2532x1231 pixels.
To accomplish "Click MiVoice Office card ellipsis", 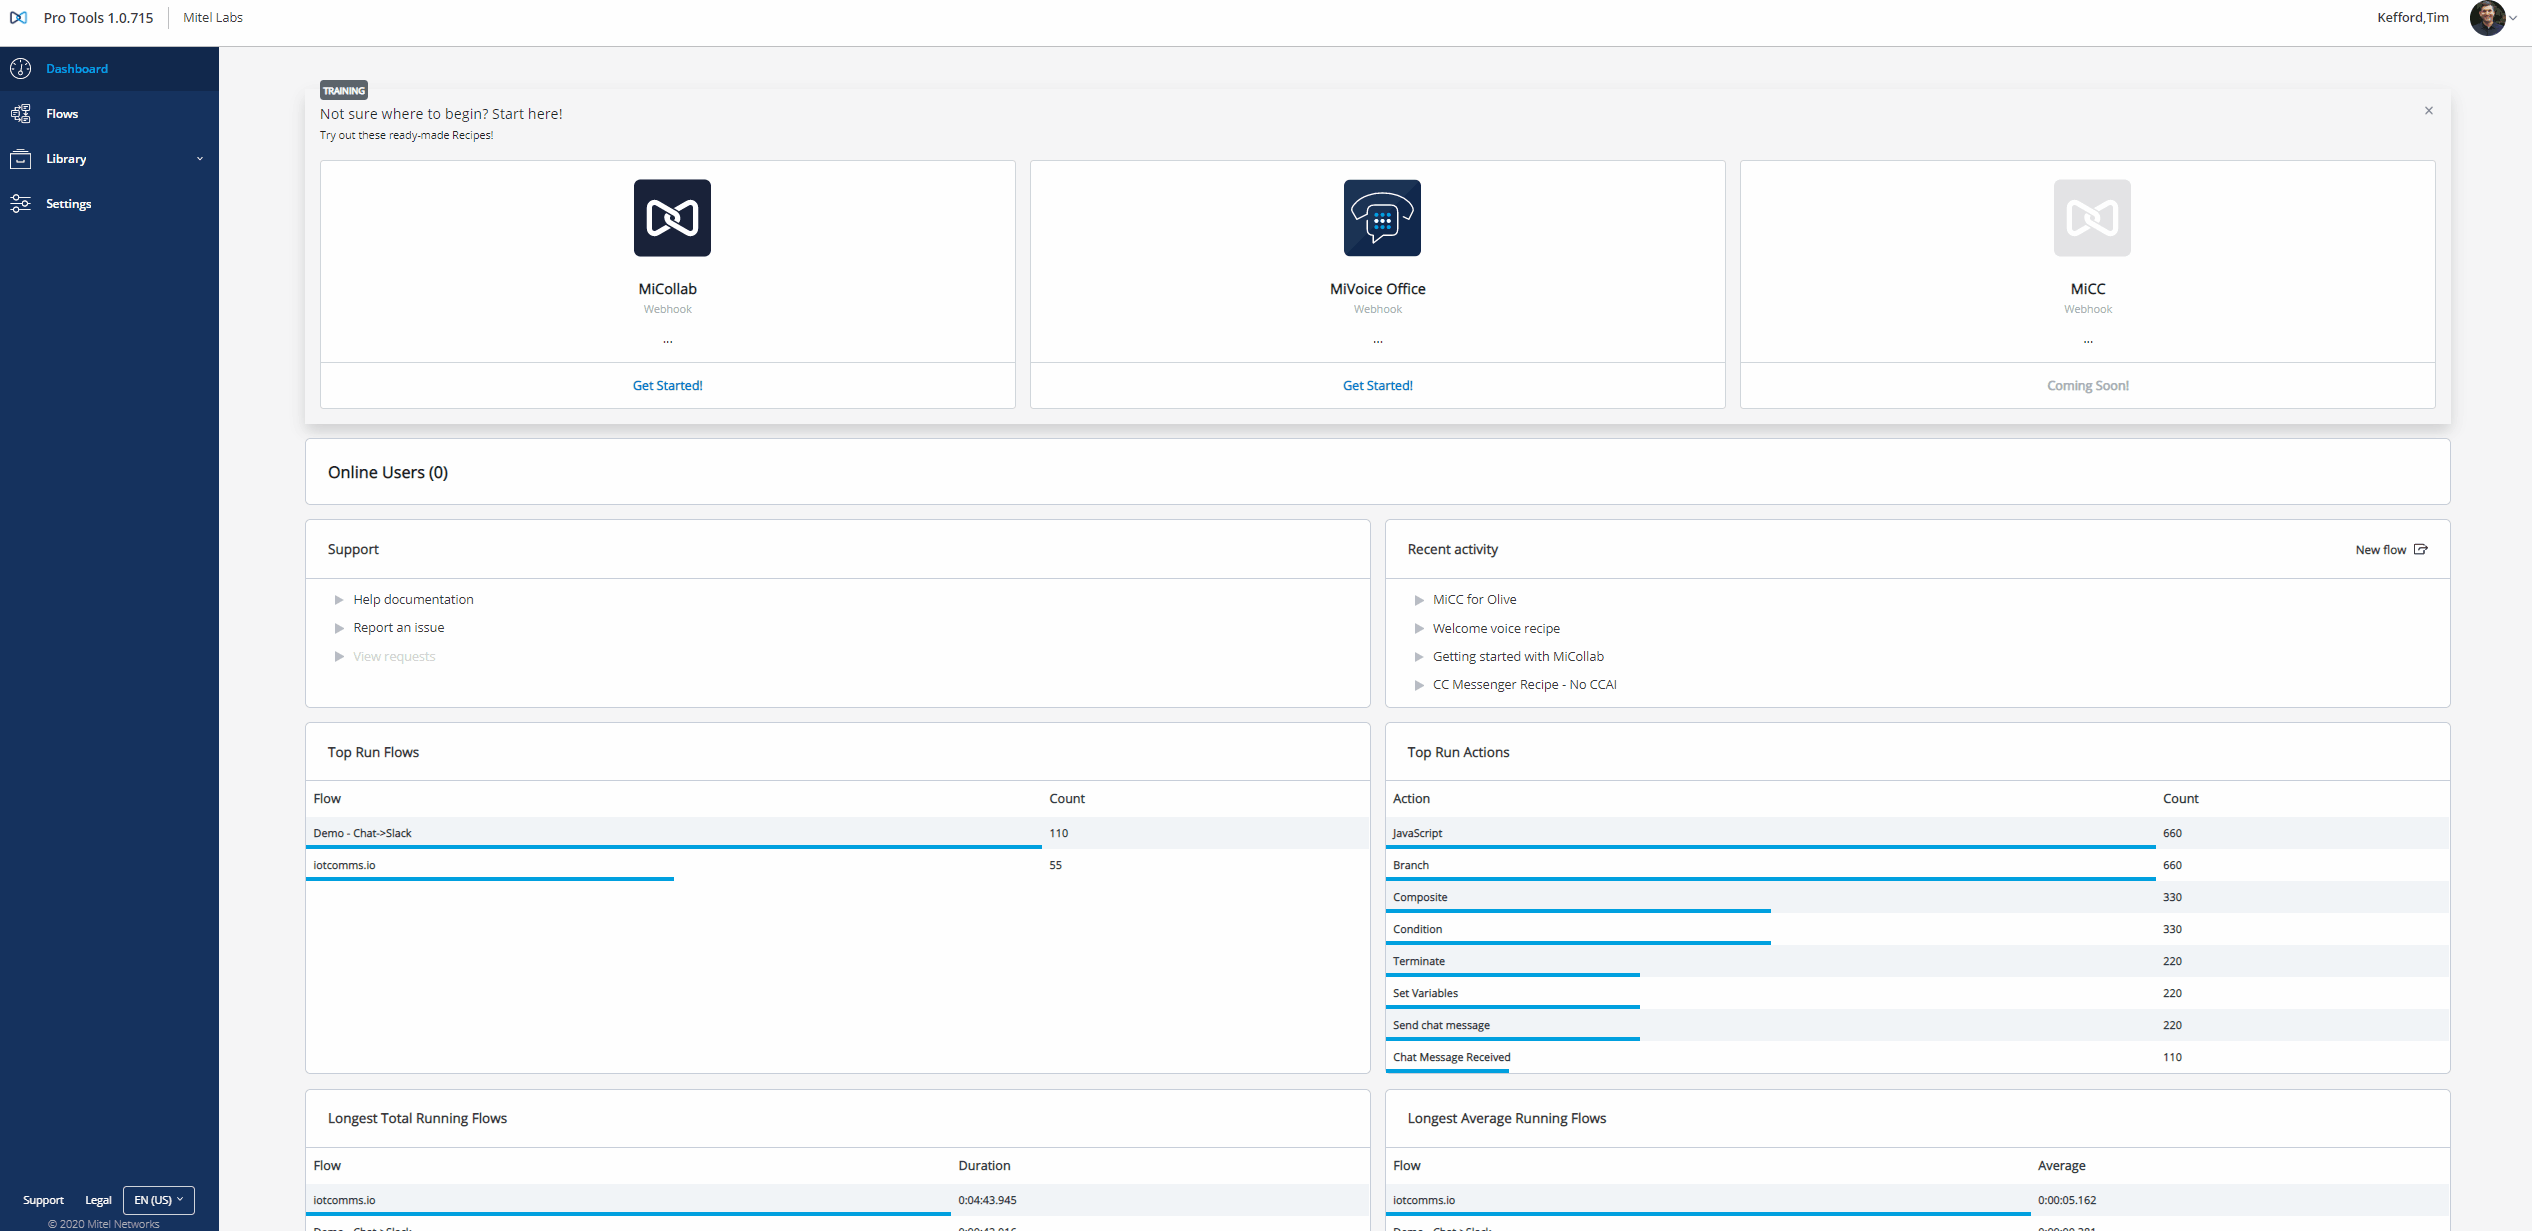I will (x=1377, y=342).
